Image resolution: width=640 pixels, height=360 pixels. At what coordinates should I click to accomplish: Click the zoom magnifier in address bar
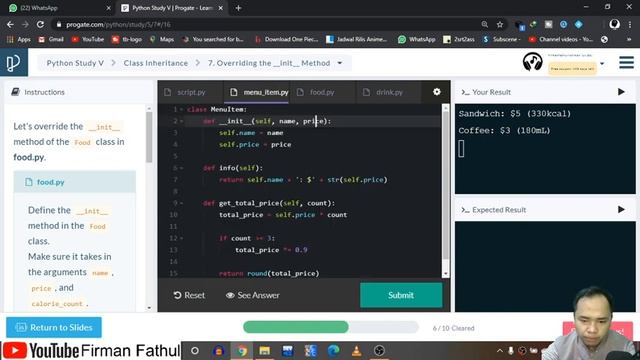click(484, 24)
